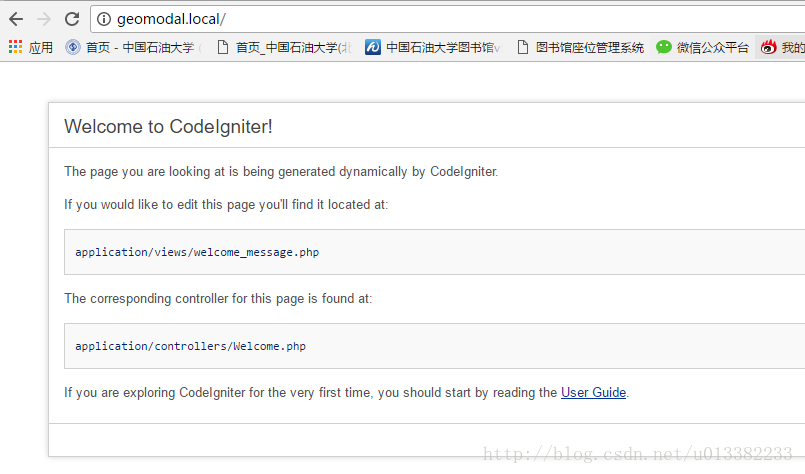Click 'The corresponding controller for this page' line

218,298
